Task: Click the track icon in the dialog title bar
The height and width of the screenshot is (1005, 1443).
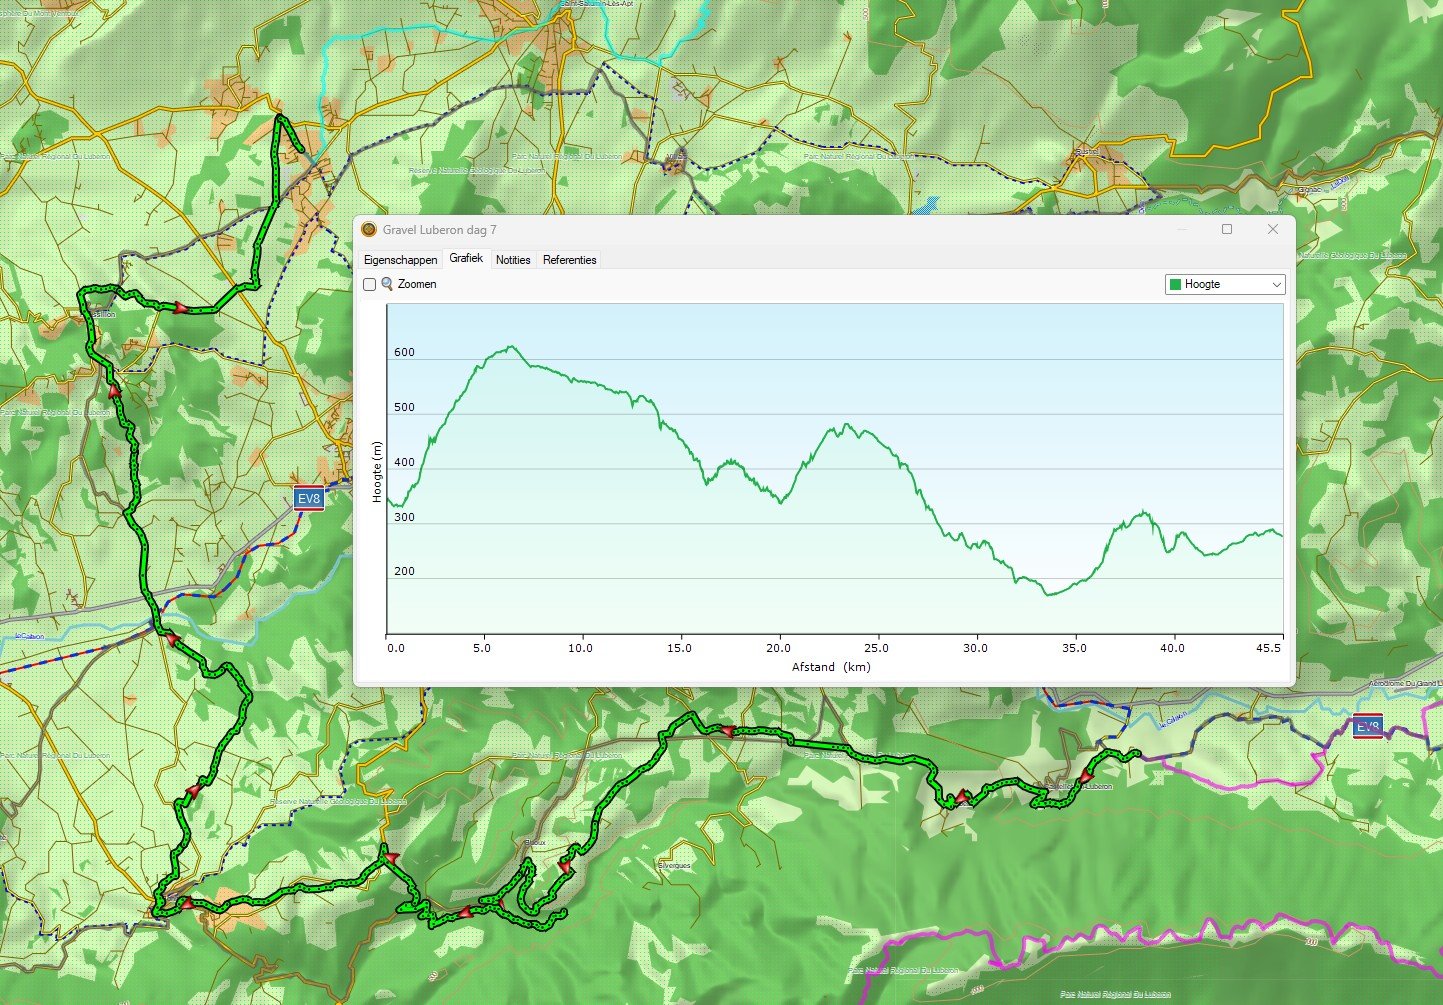Action: point(369,230)
